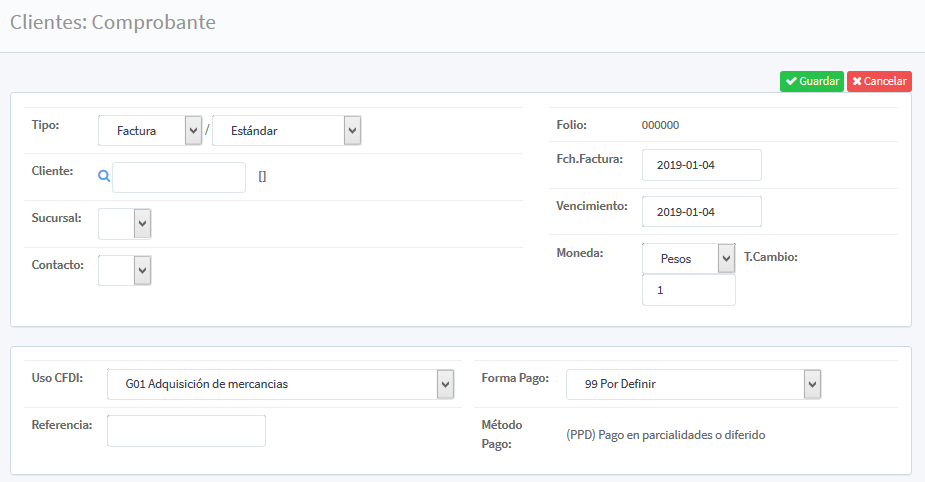
Task: Click the Referencia input box
Action: (x=186, y=431)
